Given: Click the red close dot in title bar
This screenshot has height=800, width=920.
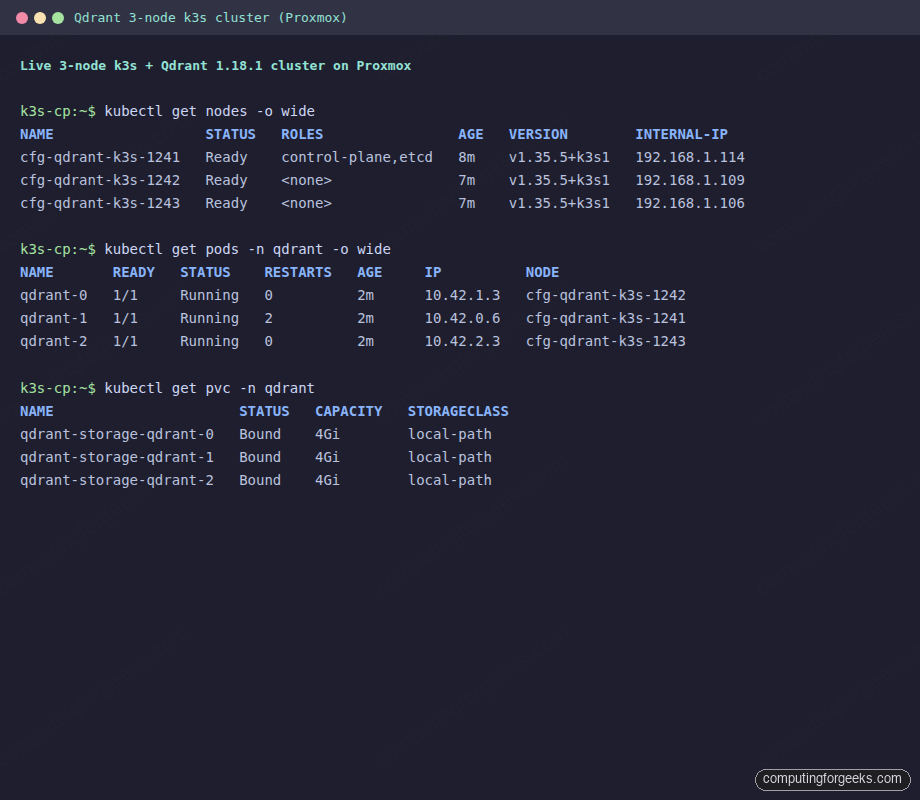Looking at the screenshot, I should [22, 18].
